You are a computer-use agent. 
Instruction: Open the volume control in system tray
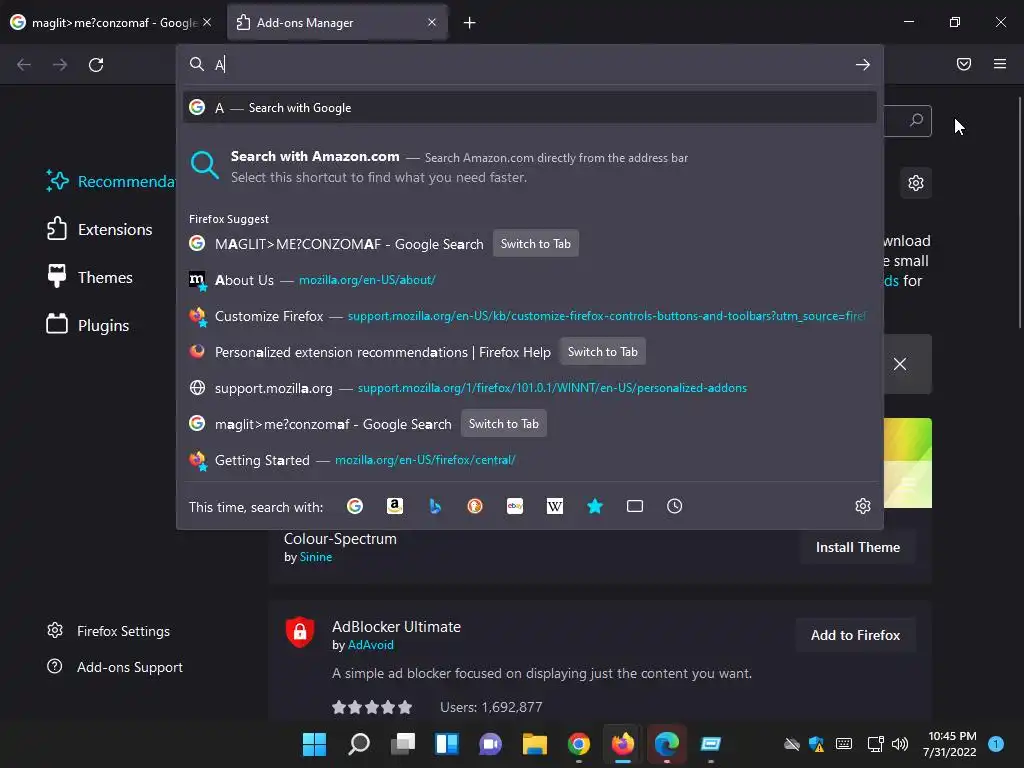coord(900,744)
